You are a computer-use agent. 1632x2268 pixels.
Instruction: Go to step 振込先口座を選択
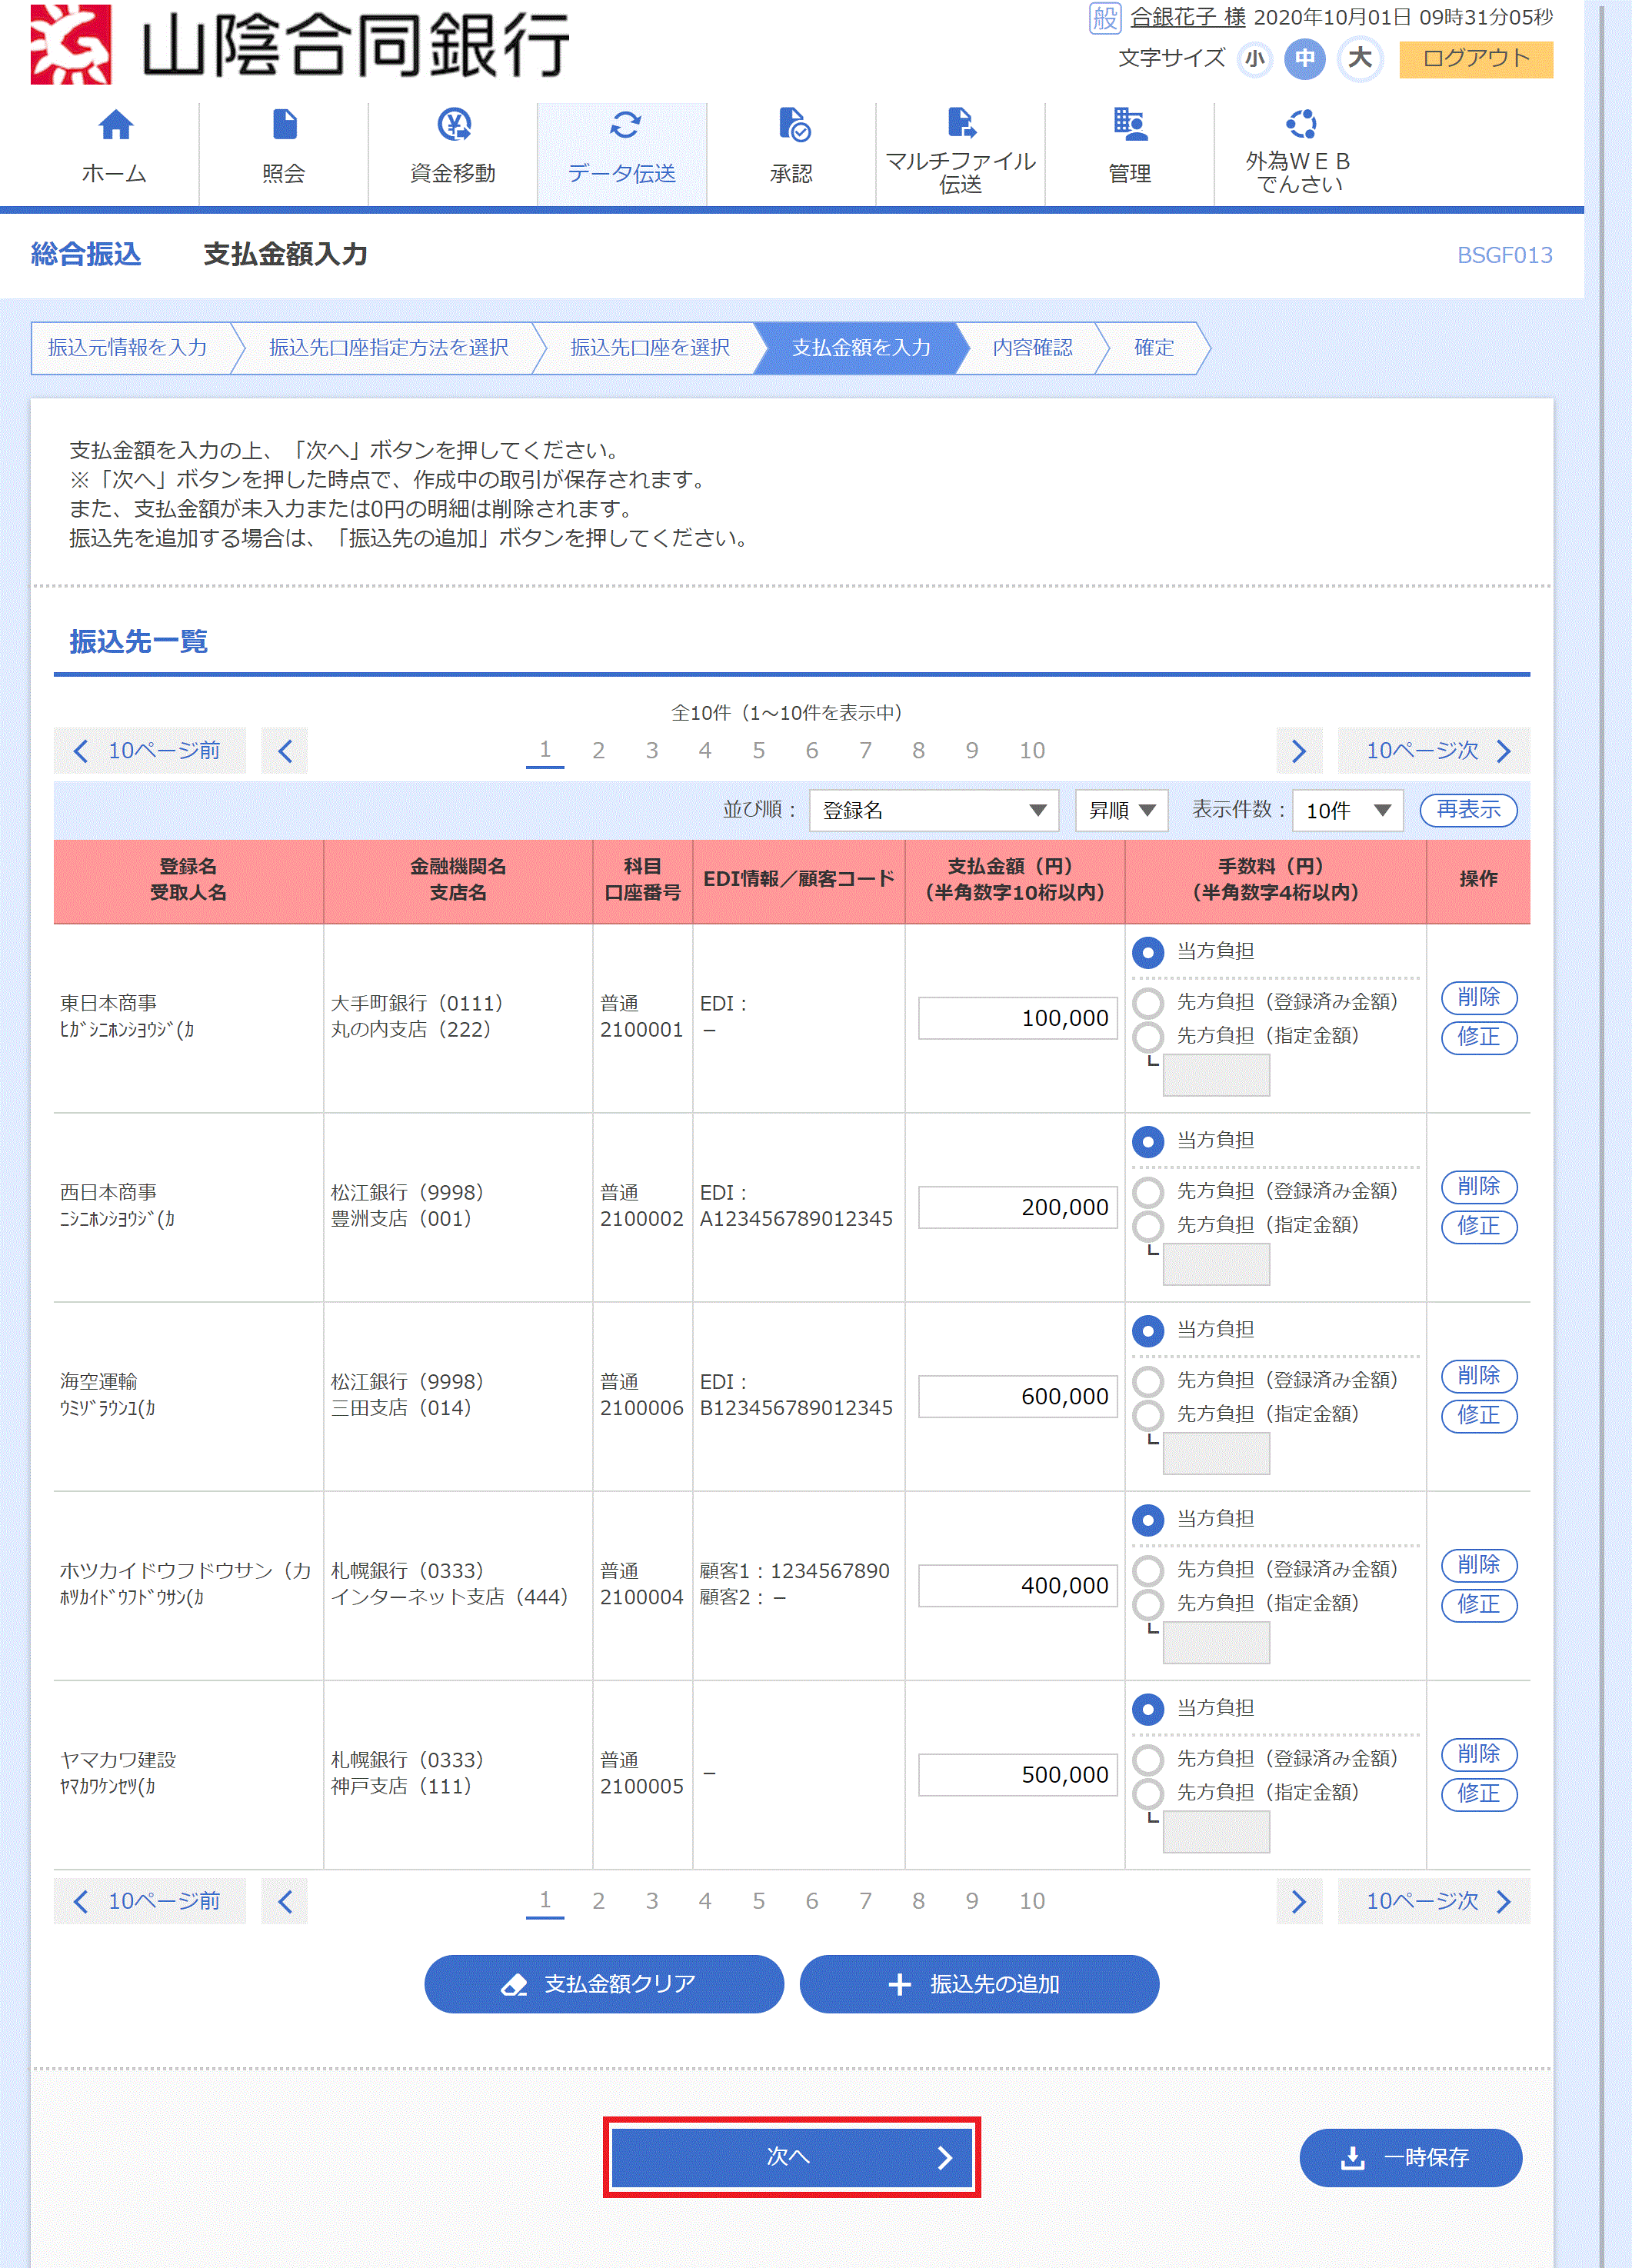[650, 348]
